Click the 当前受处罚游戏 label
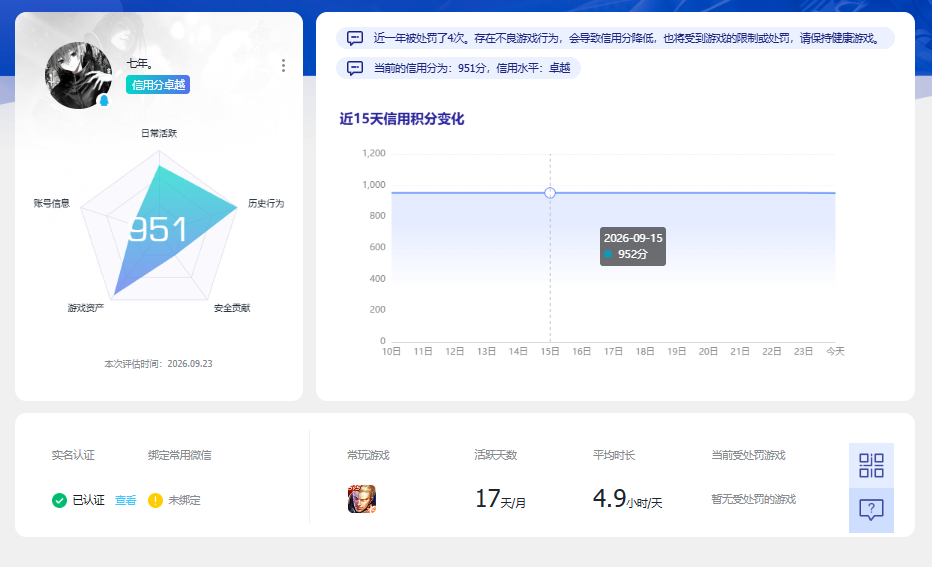The height and width of the screenshot is (567, 932). 749,455
